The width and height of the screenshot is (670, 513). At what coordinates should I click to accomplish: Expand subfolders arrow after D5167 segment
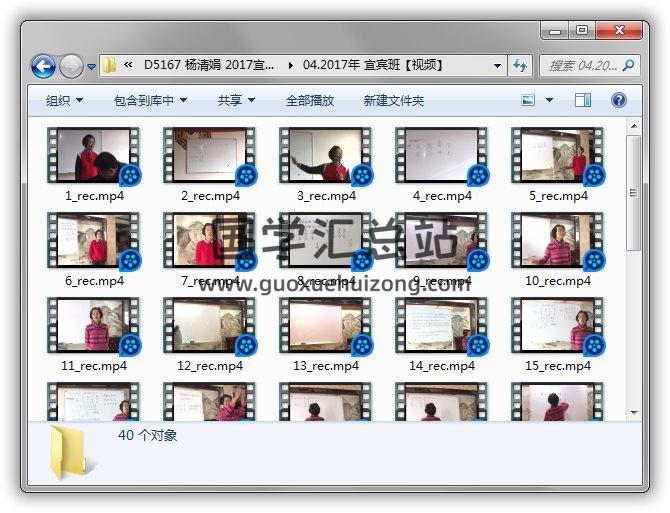coord(291,65)
